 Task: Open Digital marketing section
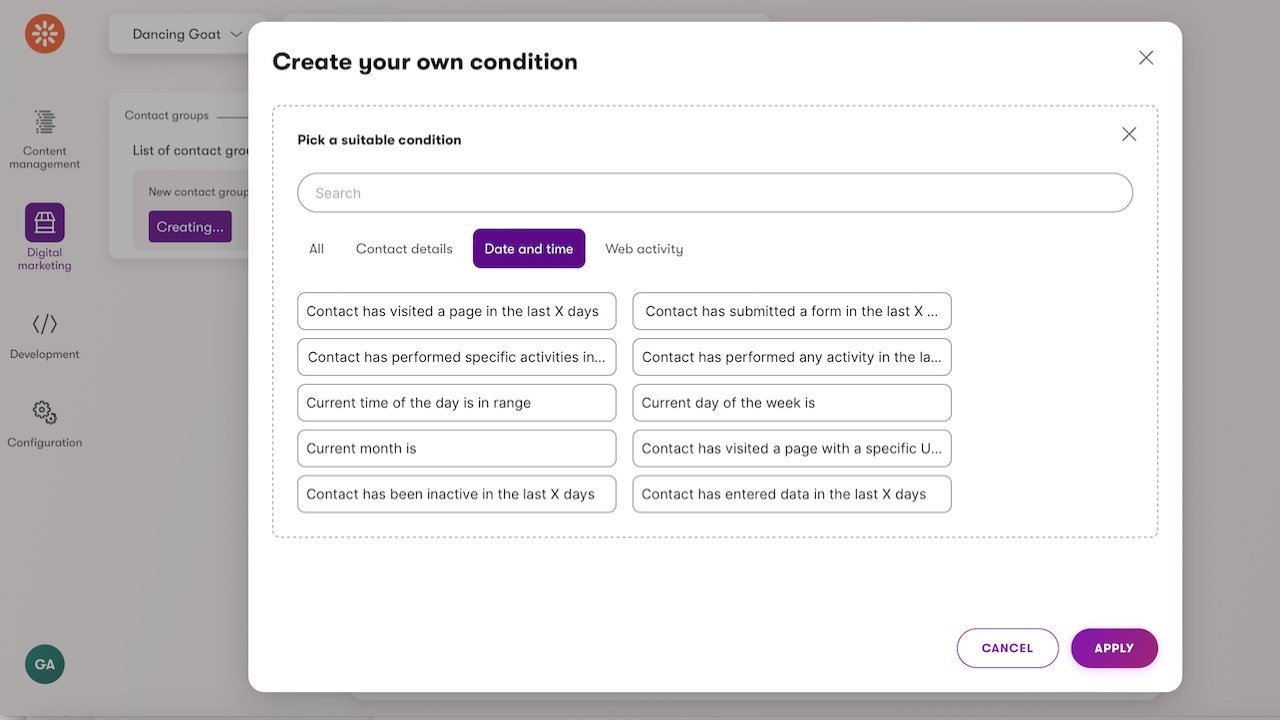(x=45, y=236)
